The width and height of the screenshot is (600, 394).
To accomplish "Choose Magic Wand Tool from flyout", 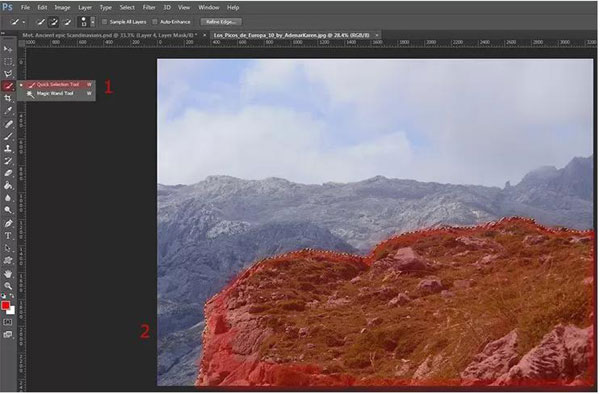I will point(57,93).
